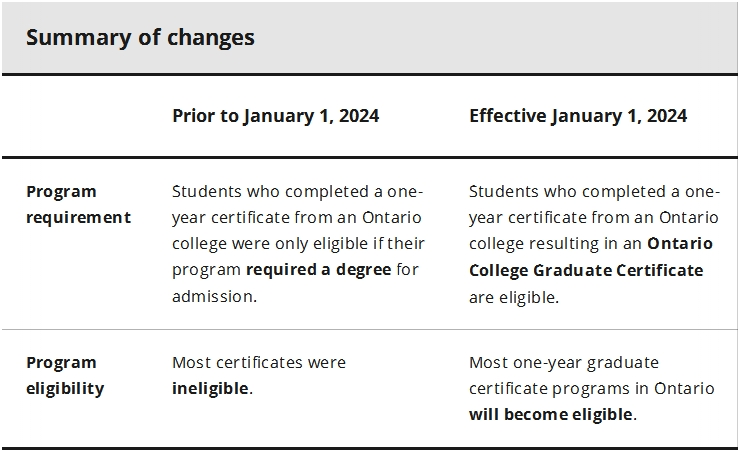Click 'Most one-year graduate' cell text

(x=564, y=363)
